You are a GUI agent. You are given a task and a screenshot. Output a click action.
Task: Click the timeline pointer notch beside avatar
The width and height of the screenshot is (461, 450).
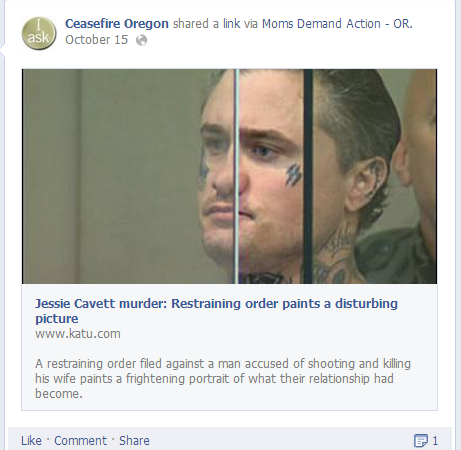point(3,50)
